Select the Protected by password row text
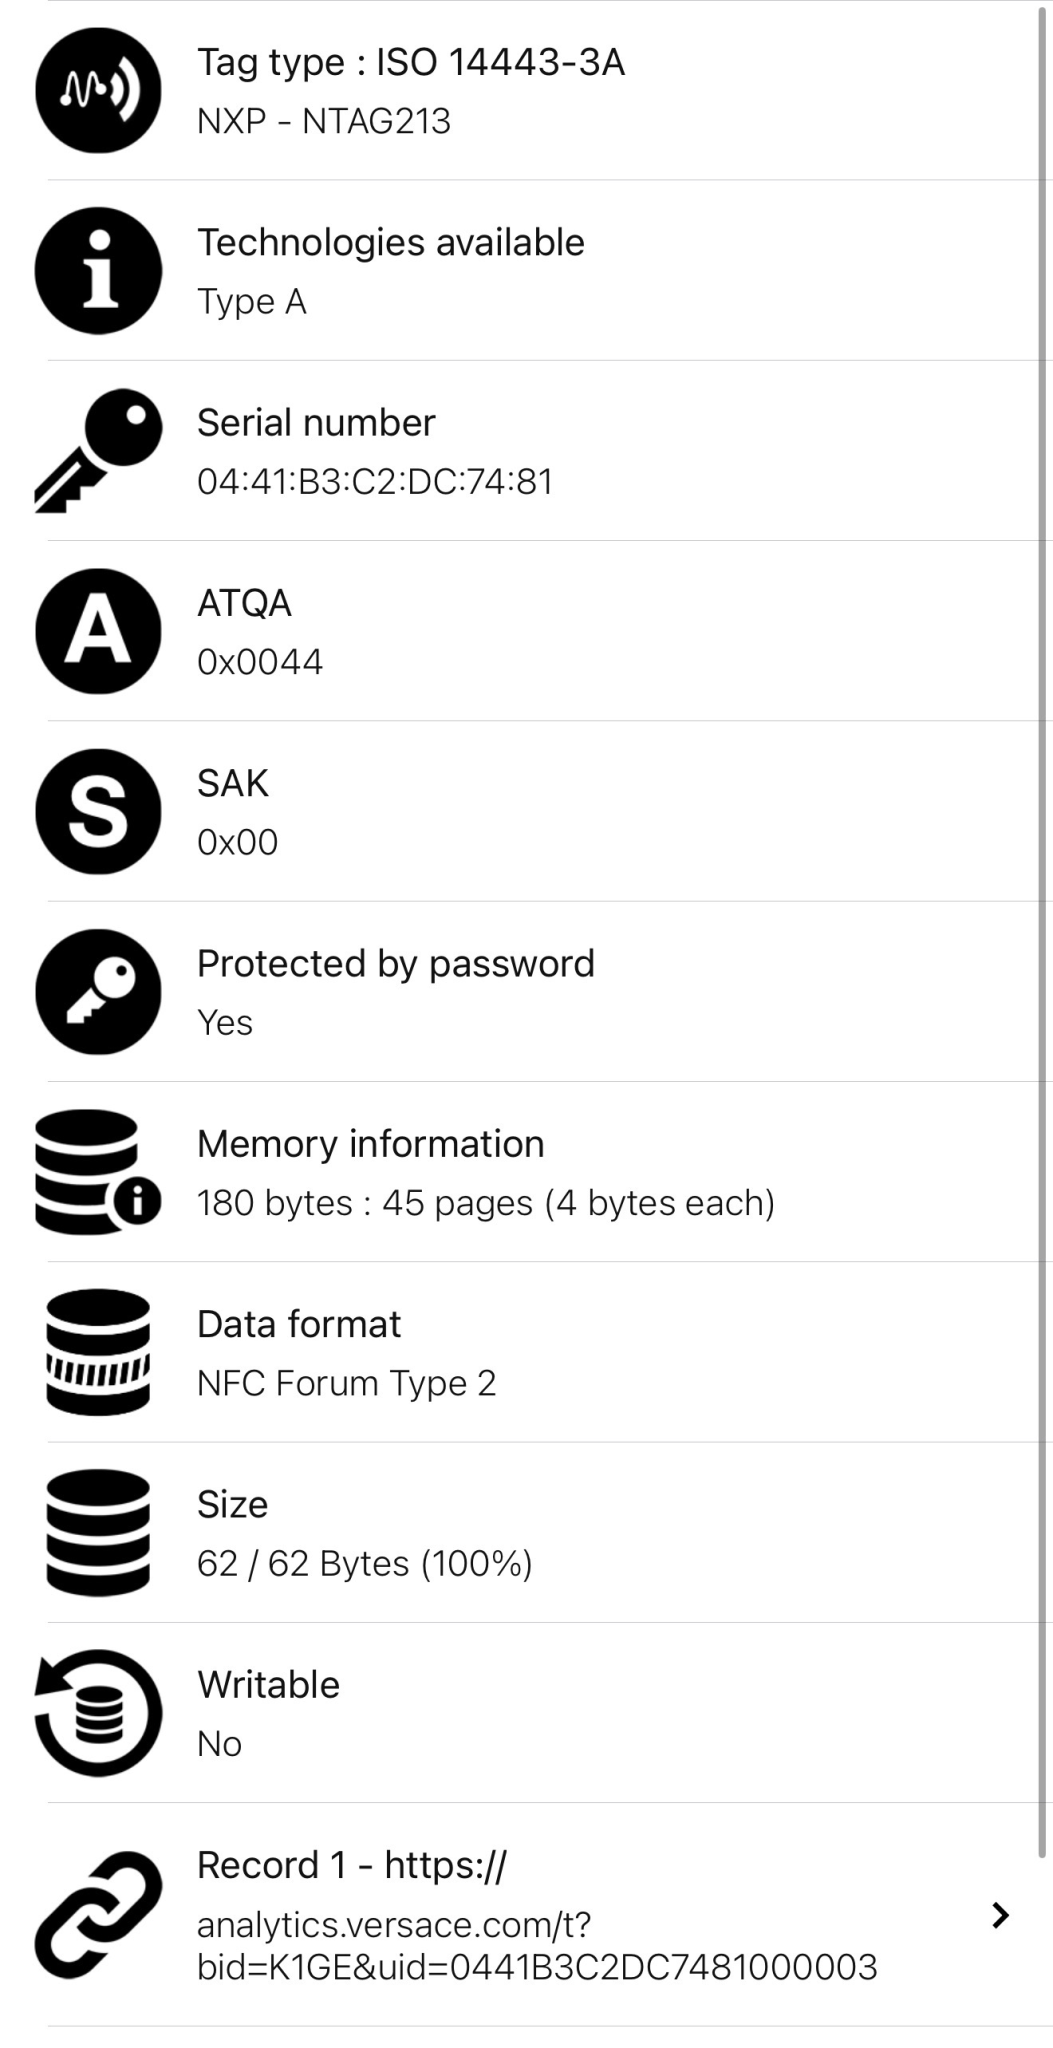 pyautogui.click(x=395, y=964)
